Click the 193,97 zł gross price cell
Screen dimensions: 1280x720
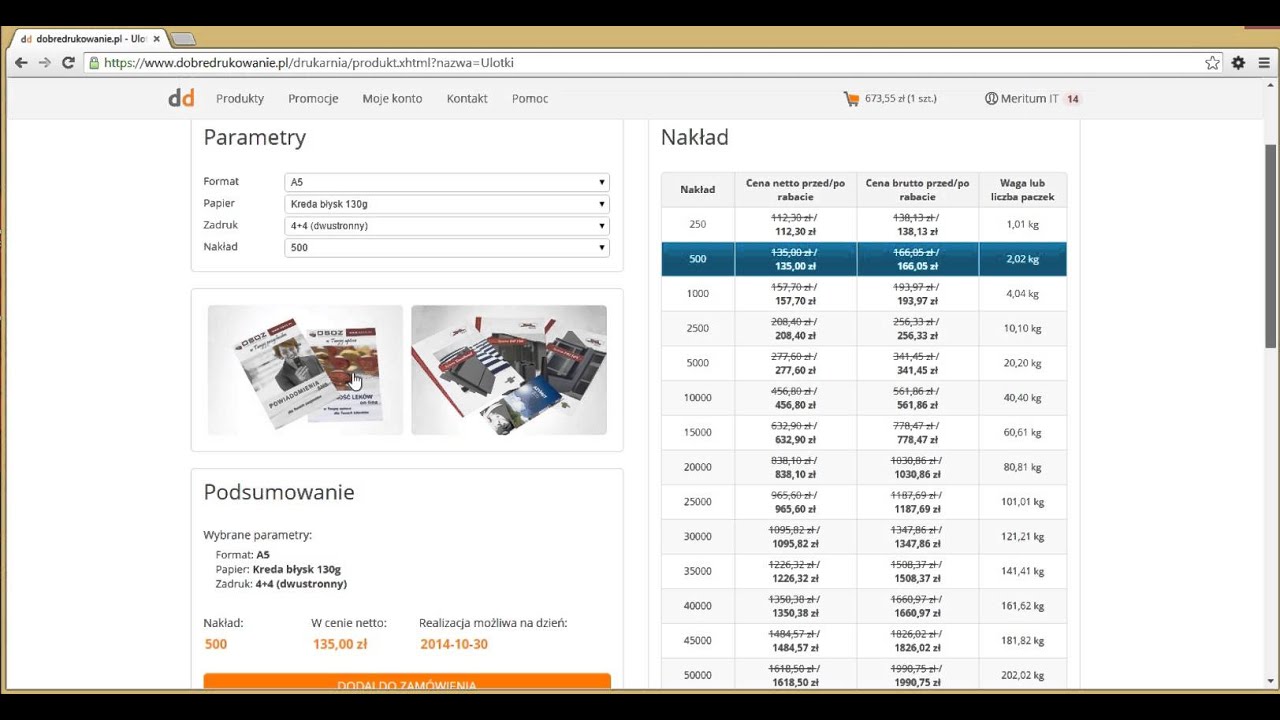(917, 294)
